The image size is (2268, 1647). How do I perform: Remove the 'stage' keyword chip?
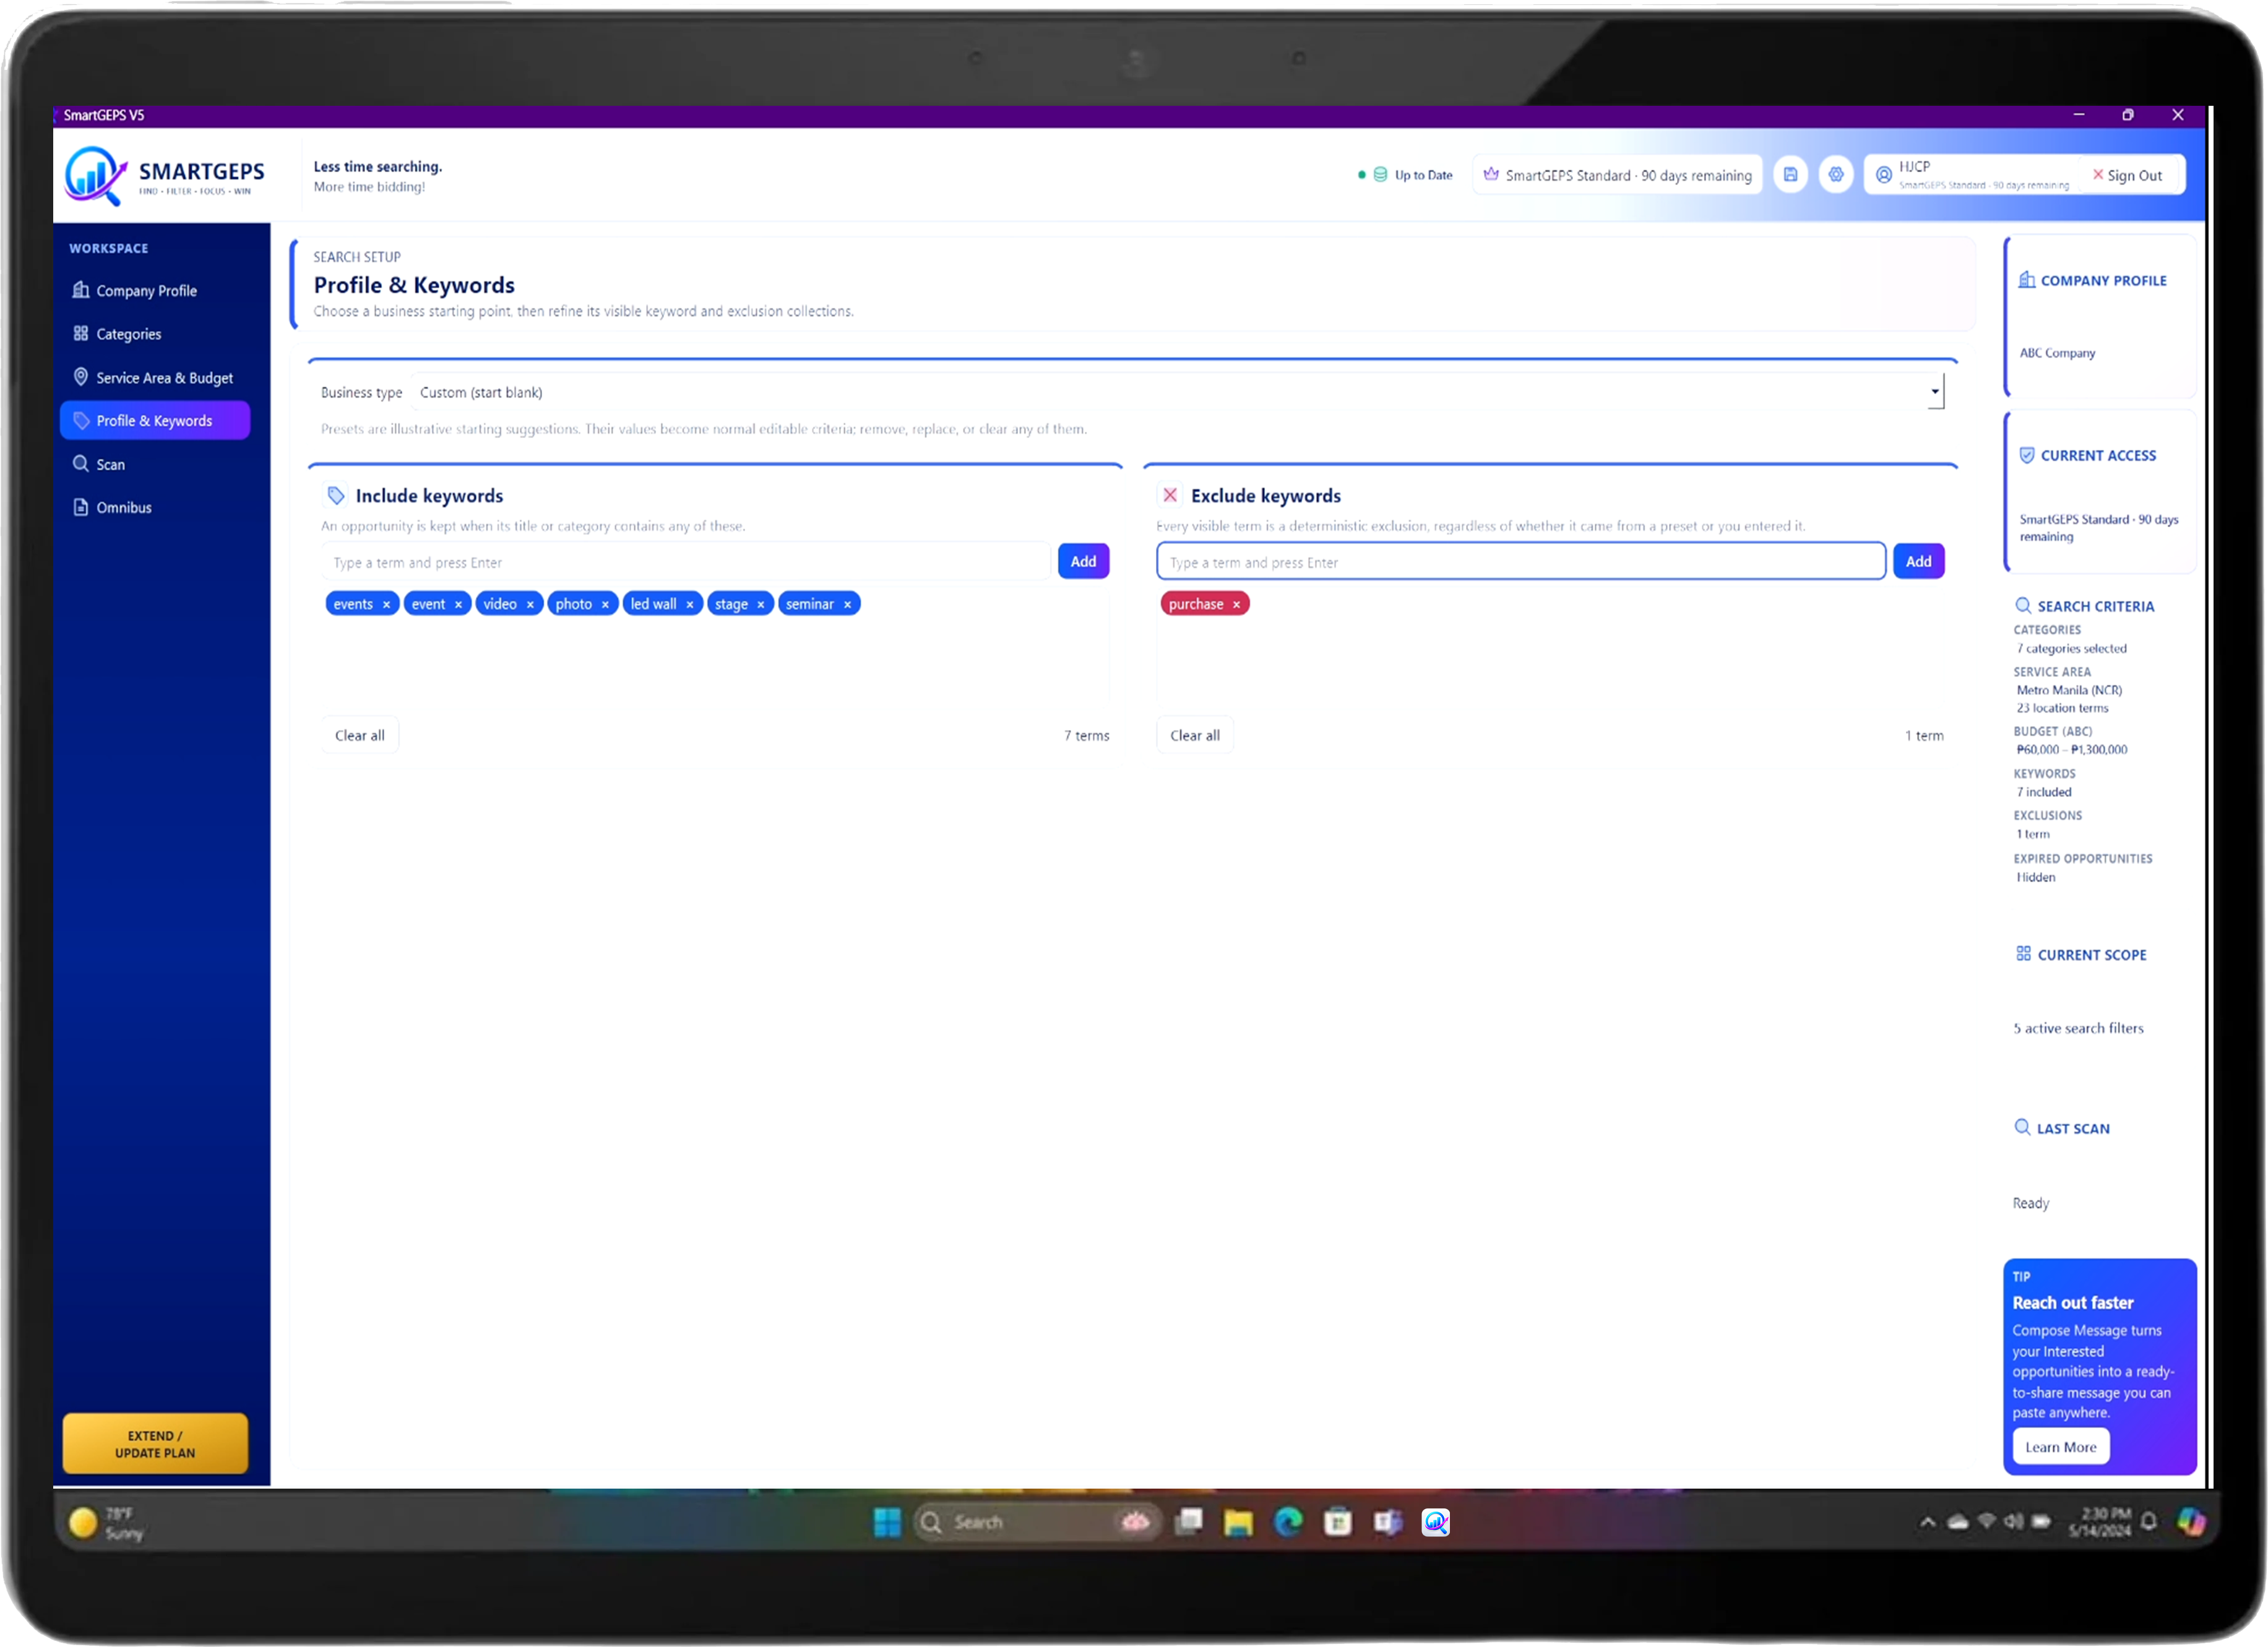[760, 604]
